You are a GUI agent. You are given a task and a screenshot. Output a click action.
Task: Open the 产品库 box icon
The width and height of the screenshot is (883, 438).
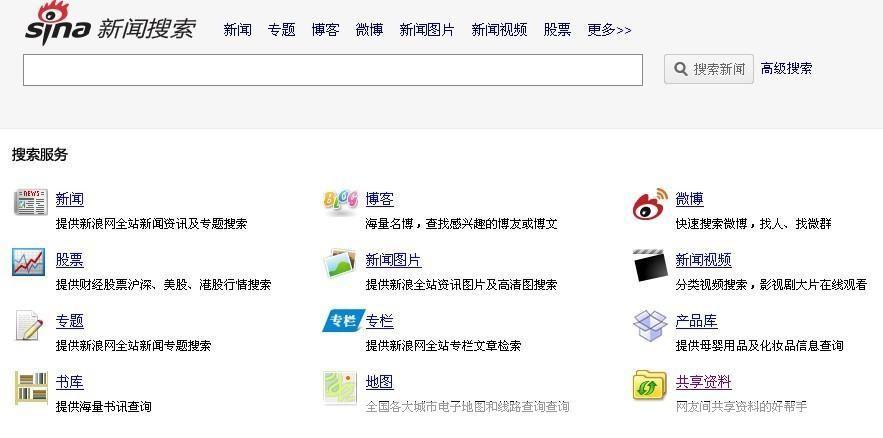650,325
